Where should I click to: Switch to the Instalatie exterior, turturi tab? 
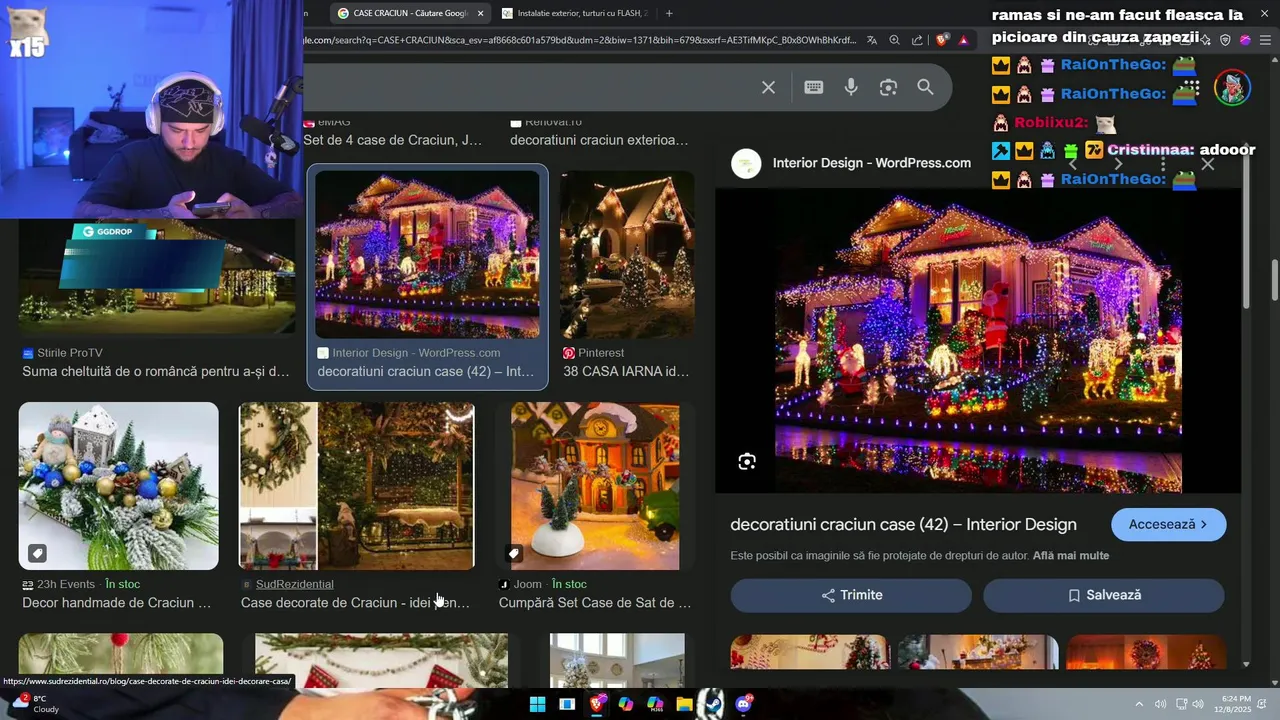(574, 13)
